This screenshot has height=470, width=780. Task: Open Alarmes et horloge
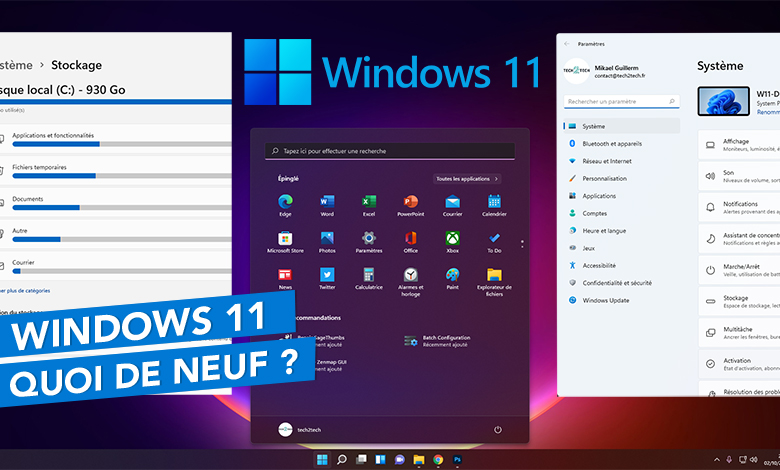(410, 282)
